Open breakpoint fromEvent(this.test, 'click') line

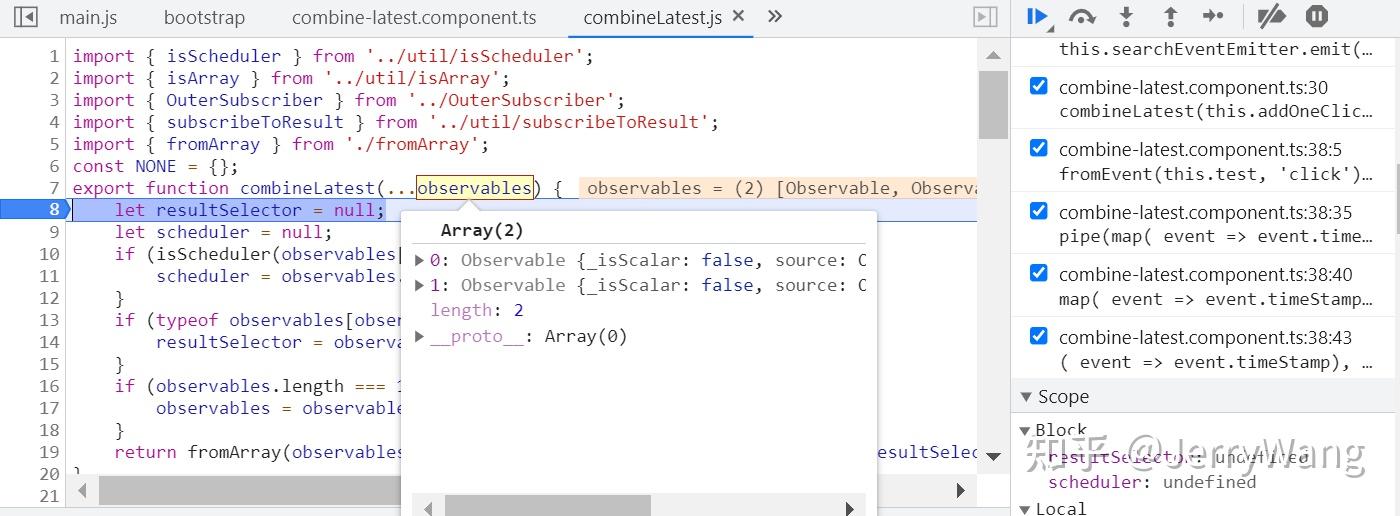(x=1215, y=174)
